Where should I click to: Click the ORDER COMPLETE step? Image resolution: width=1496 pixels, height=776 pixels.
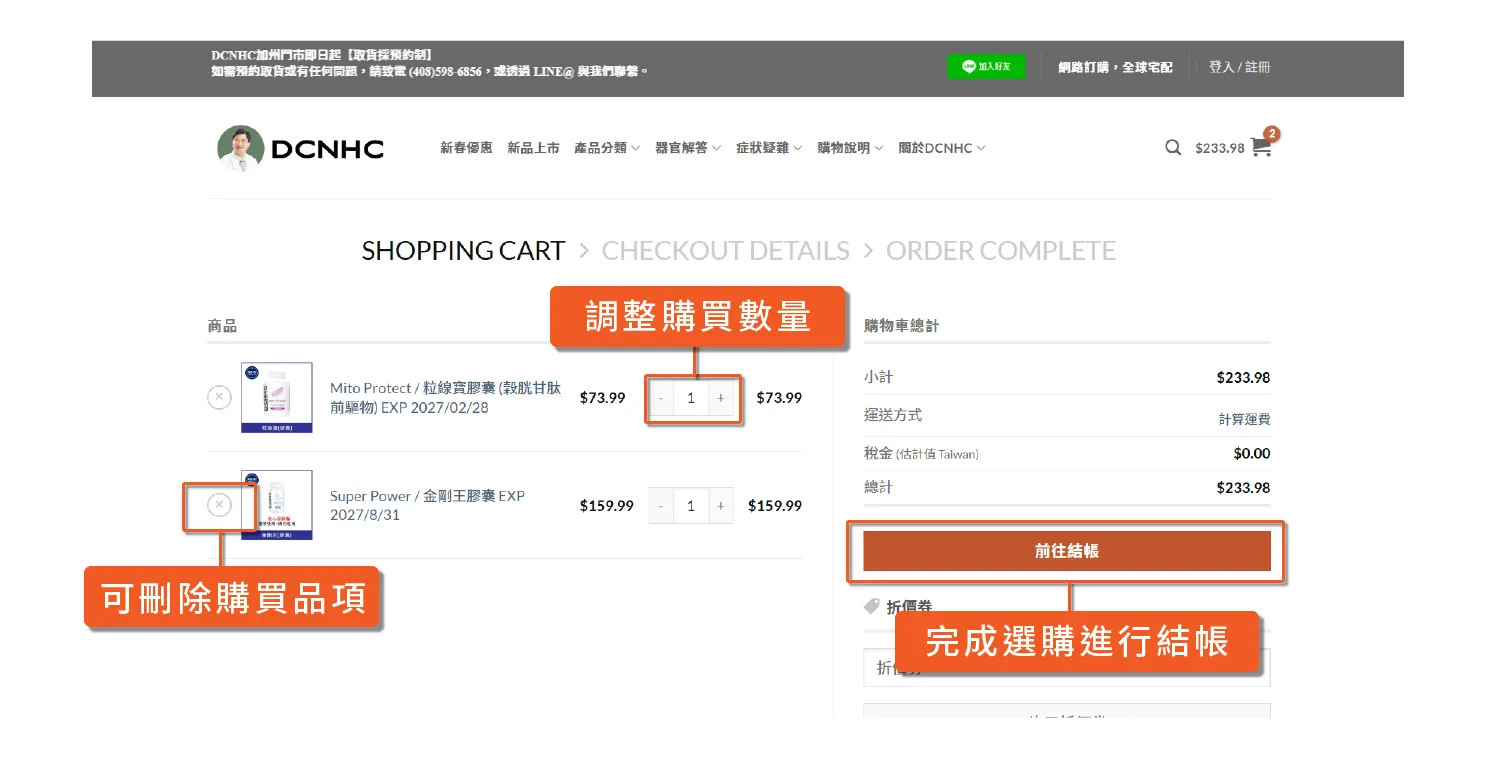point(1001,251)
